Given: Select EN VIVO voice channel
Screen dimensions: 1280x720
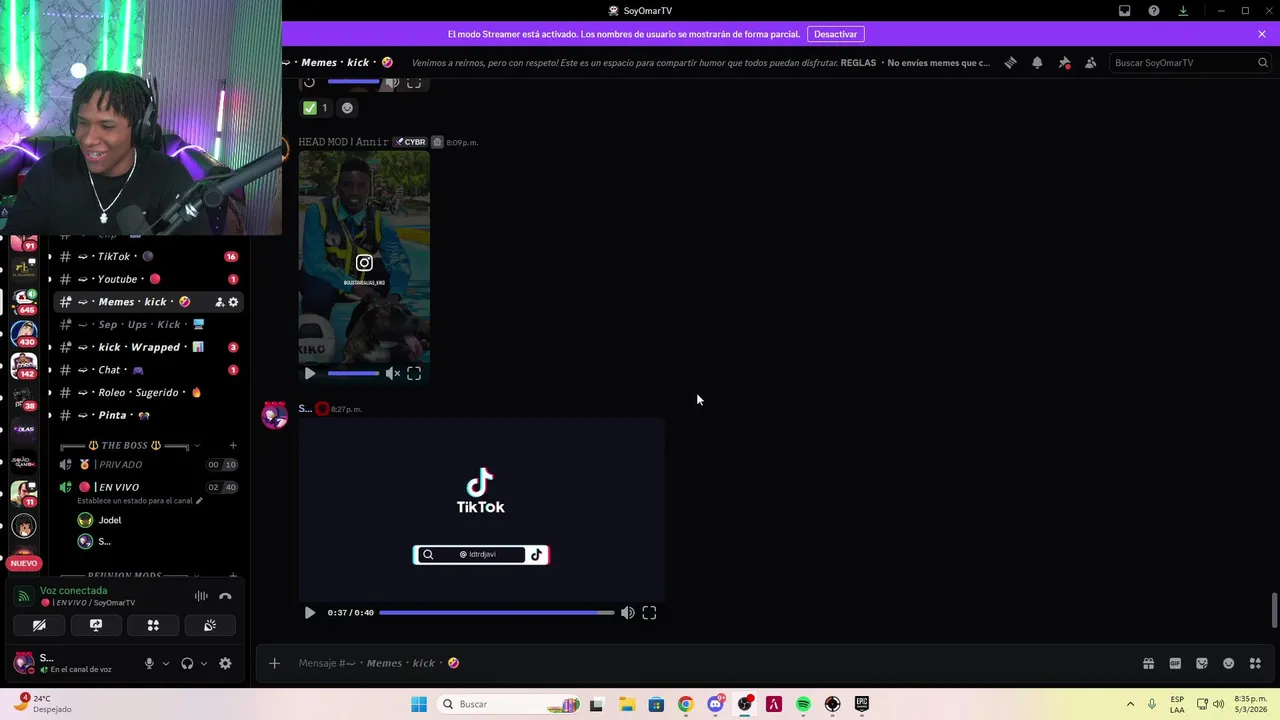Looking at the screenshot, I should (148, 487).
